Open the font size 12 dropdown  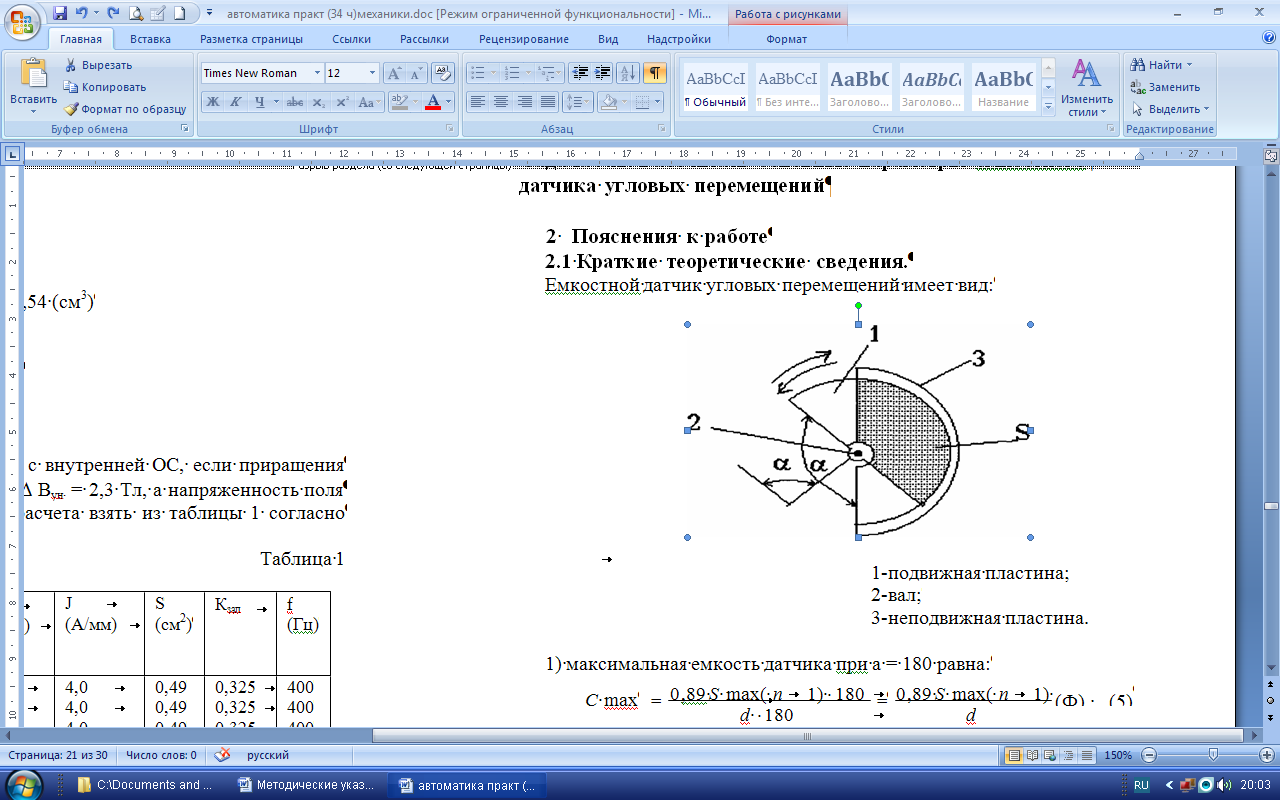pyautogui.click(x=373, y=73)
